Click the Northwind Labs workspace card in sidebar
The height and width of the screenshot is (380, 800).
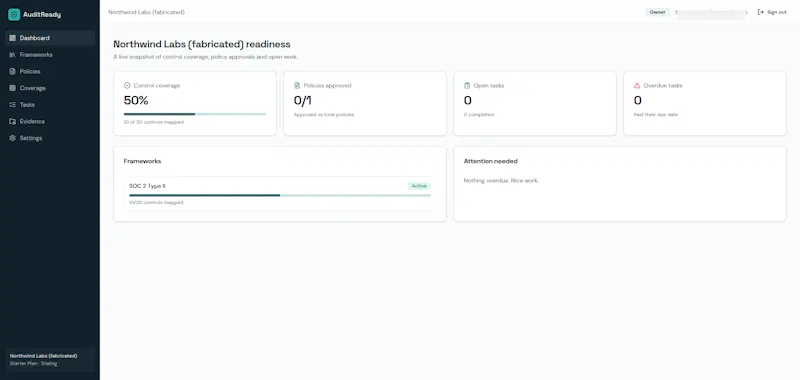tap(50, 360)
